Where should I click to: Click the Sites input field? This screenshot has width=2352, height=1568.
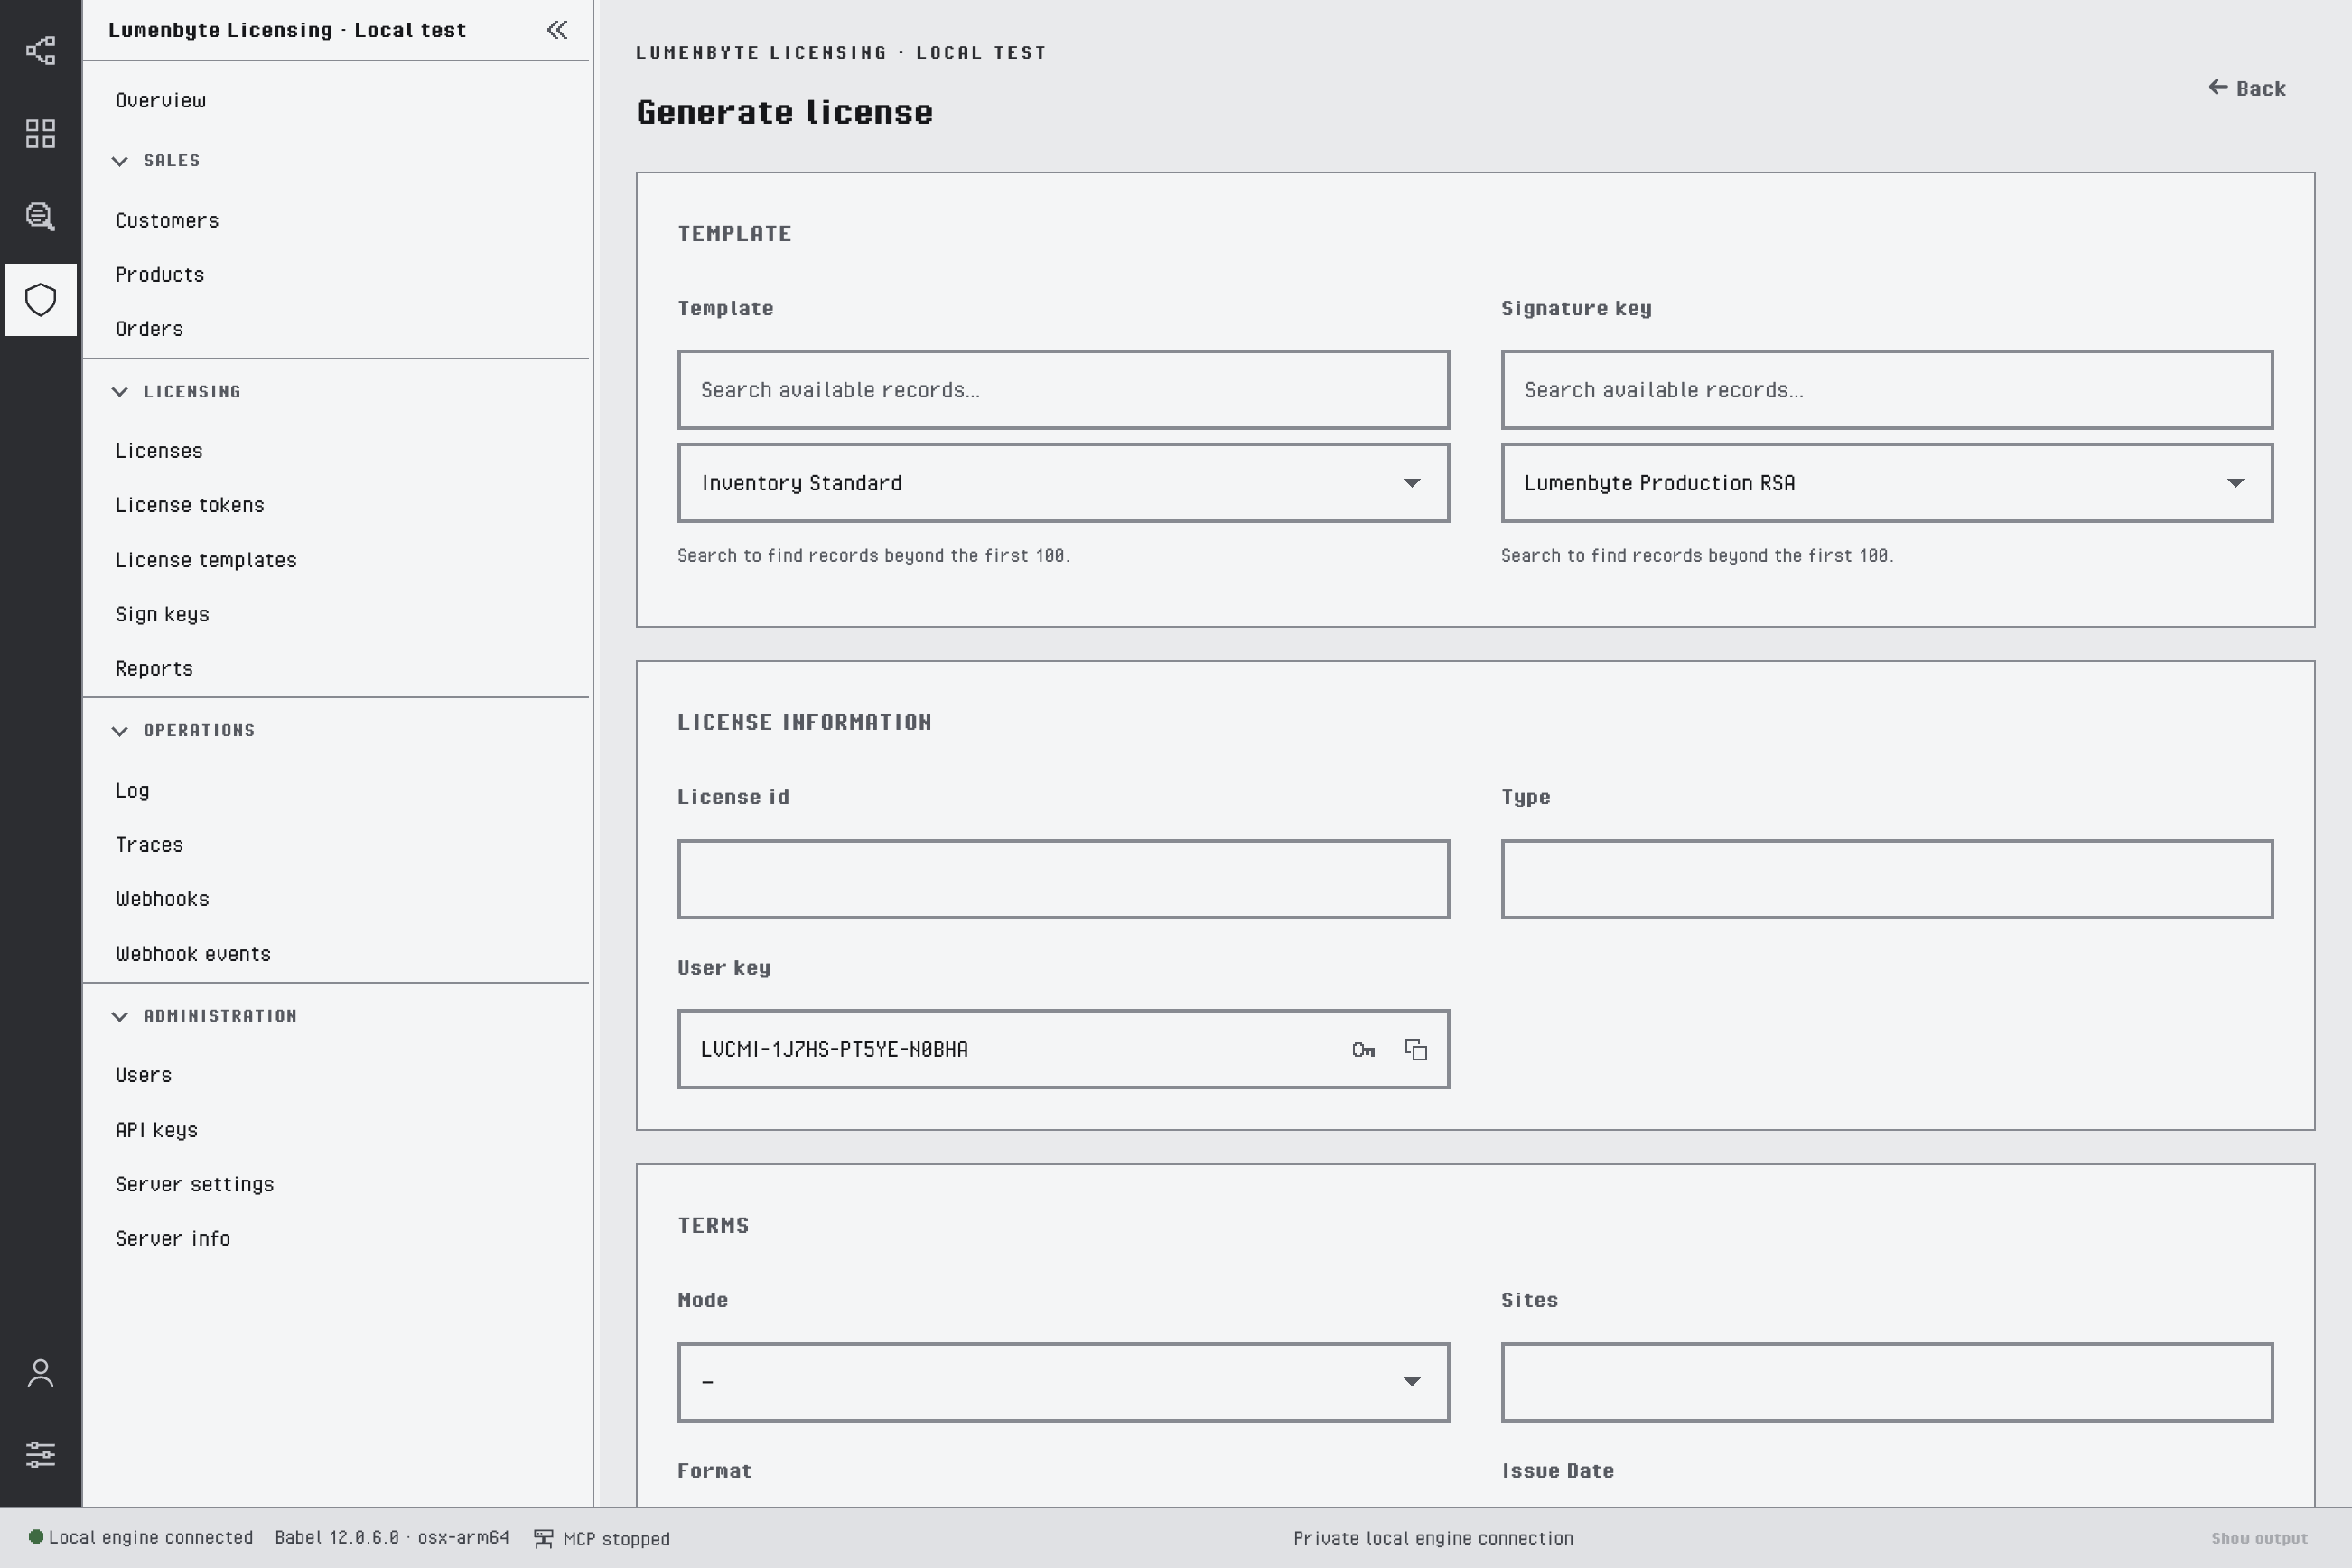tap(1887, 1382)
